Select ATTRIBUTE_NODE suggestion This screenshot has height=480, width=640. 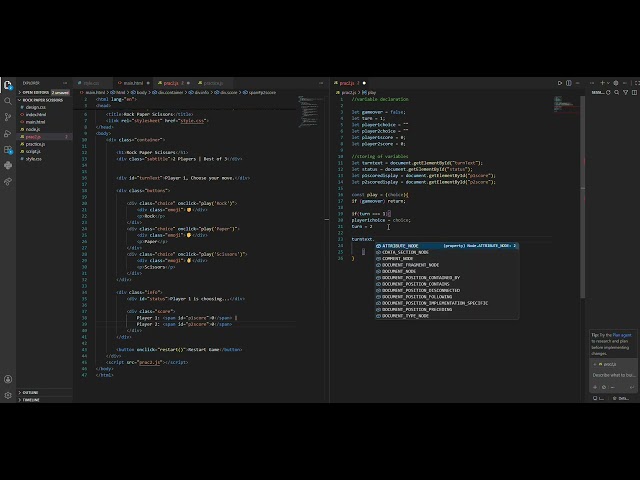(447, 246)
